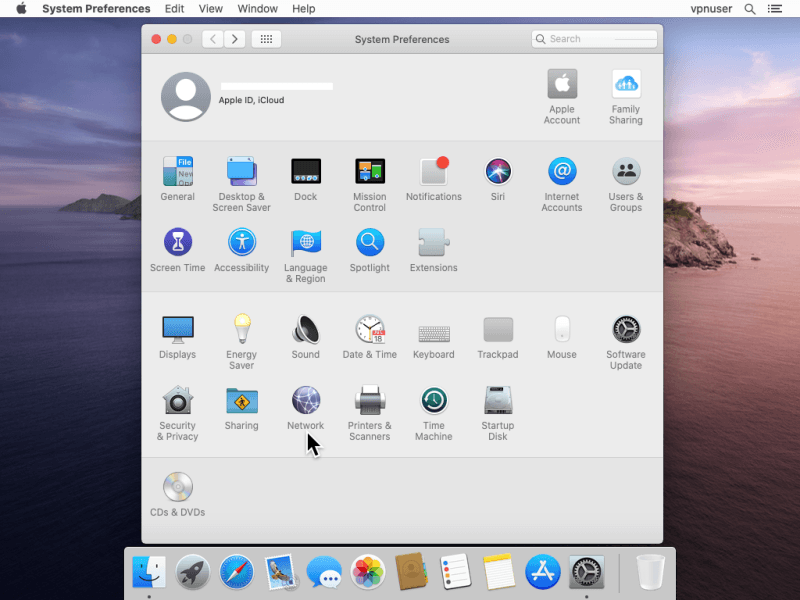Launch Safari from the Dock
The height and width of the screenshot is (600, 800).
237,573
